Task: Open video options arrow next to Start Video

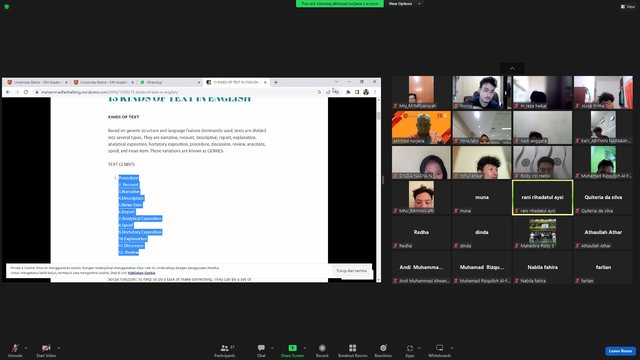Action: click(58, 348)
